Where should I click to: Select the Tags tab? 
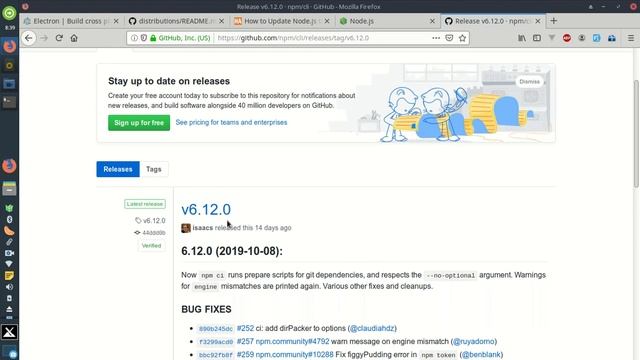tap(154, 169)
